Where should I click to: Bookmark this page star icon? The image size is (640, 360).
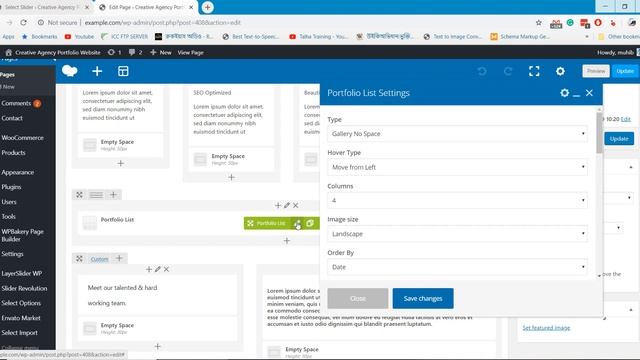538,23
